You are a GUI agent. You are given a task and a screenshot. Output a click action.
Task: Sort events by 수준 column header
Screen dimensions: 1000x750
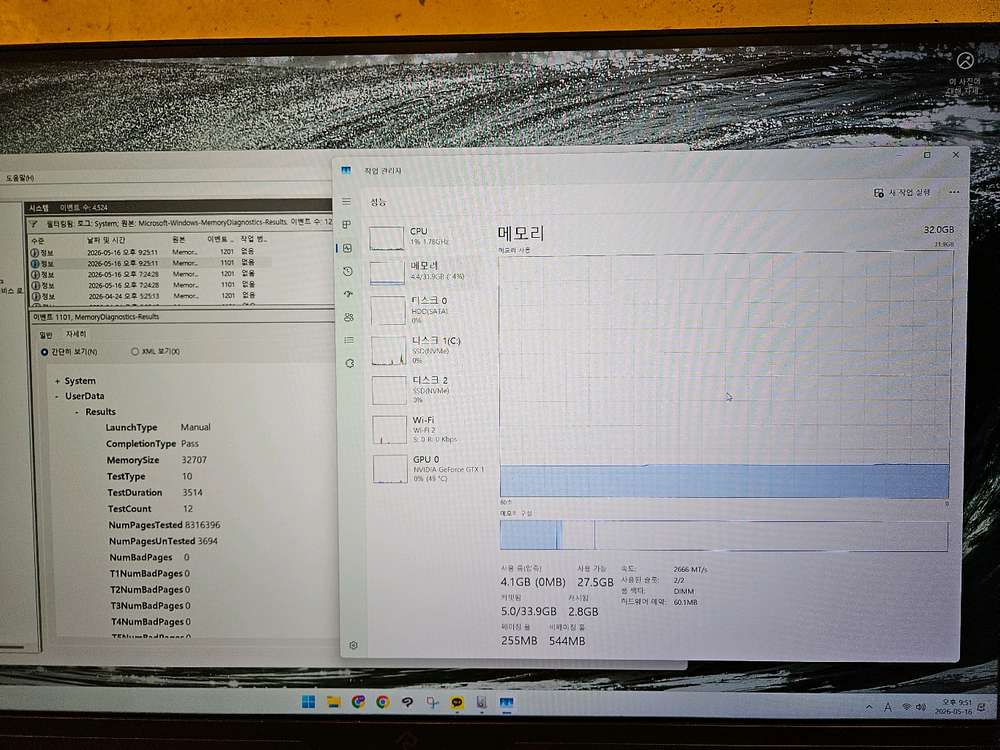click(x=38, y=241)
